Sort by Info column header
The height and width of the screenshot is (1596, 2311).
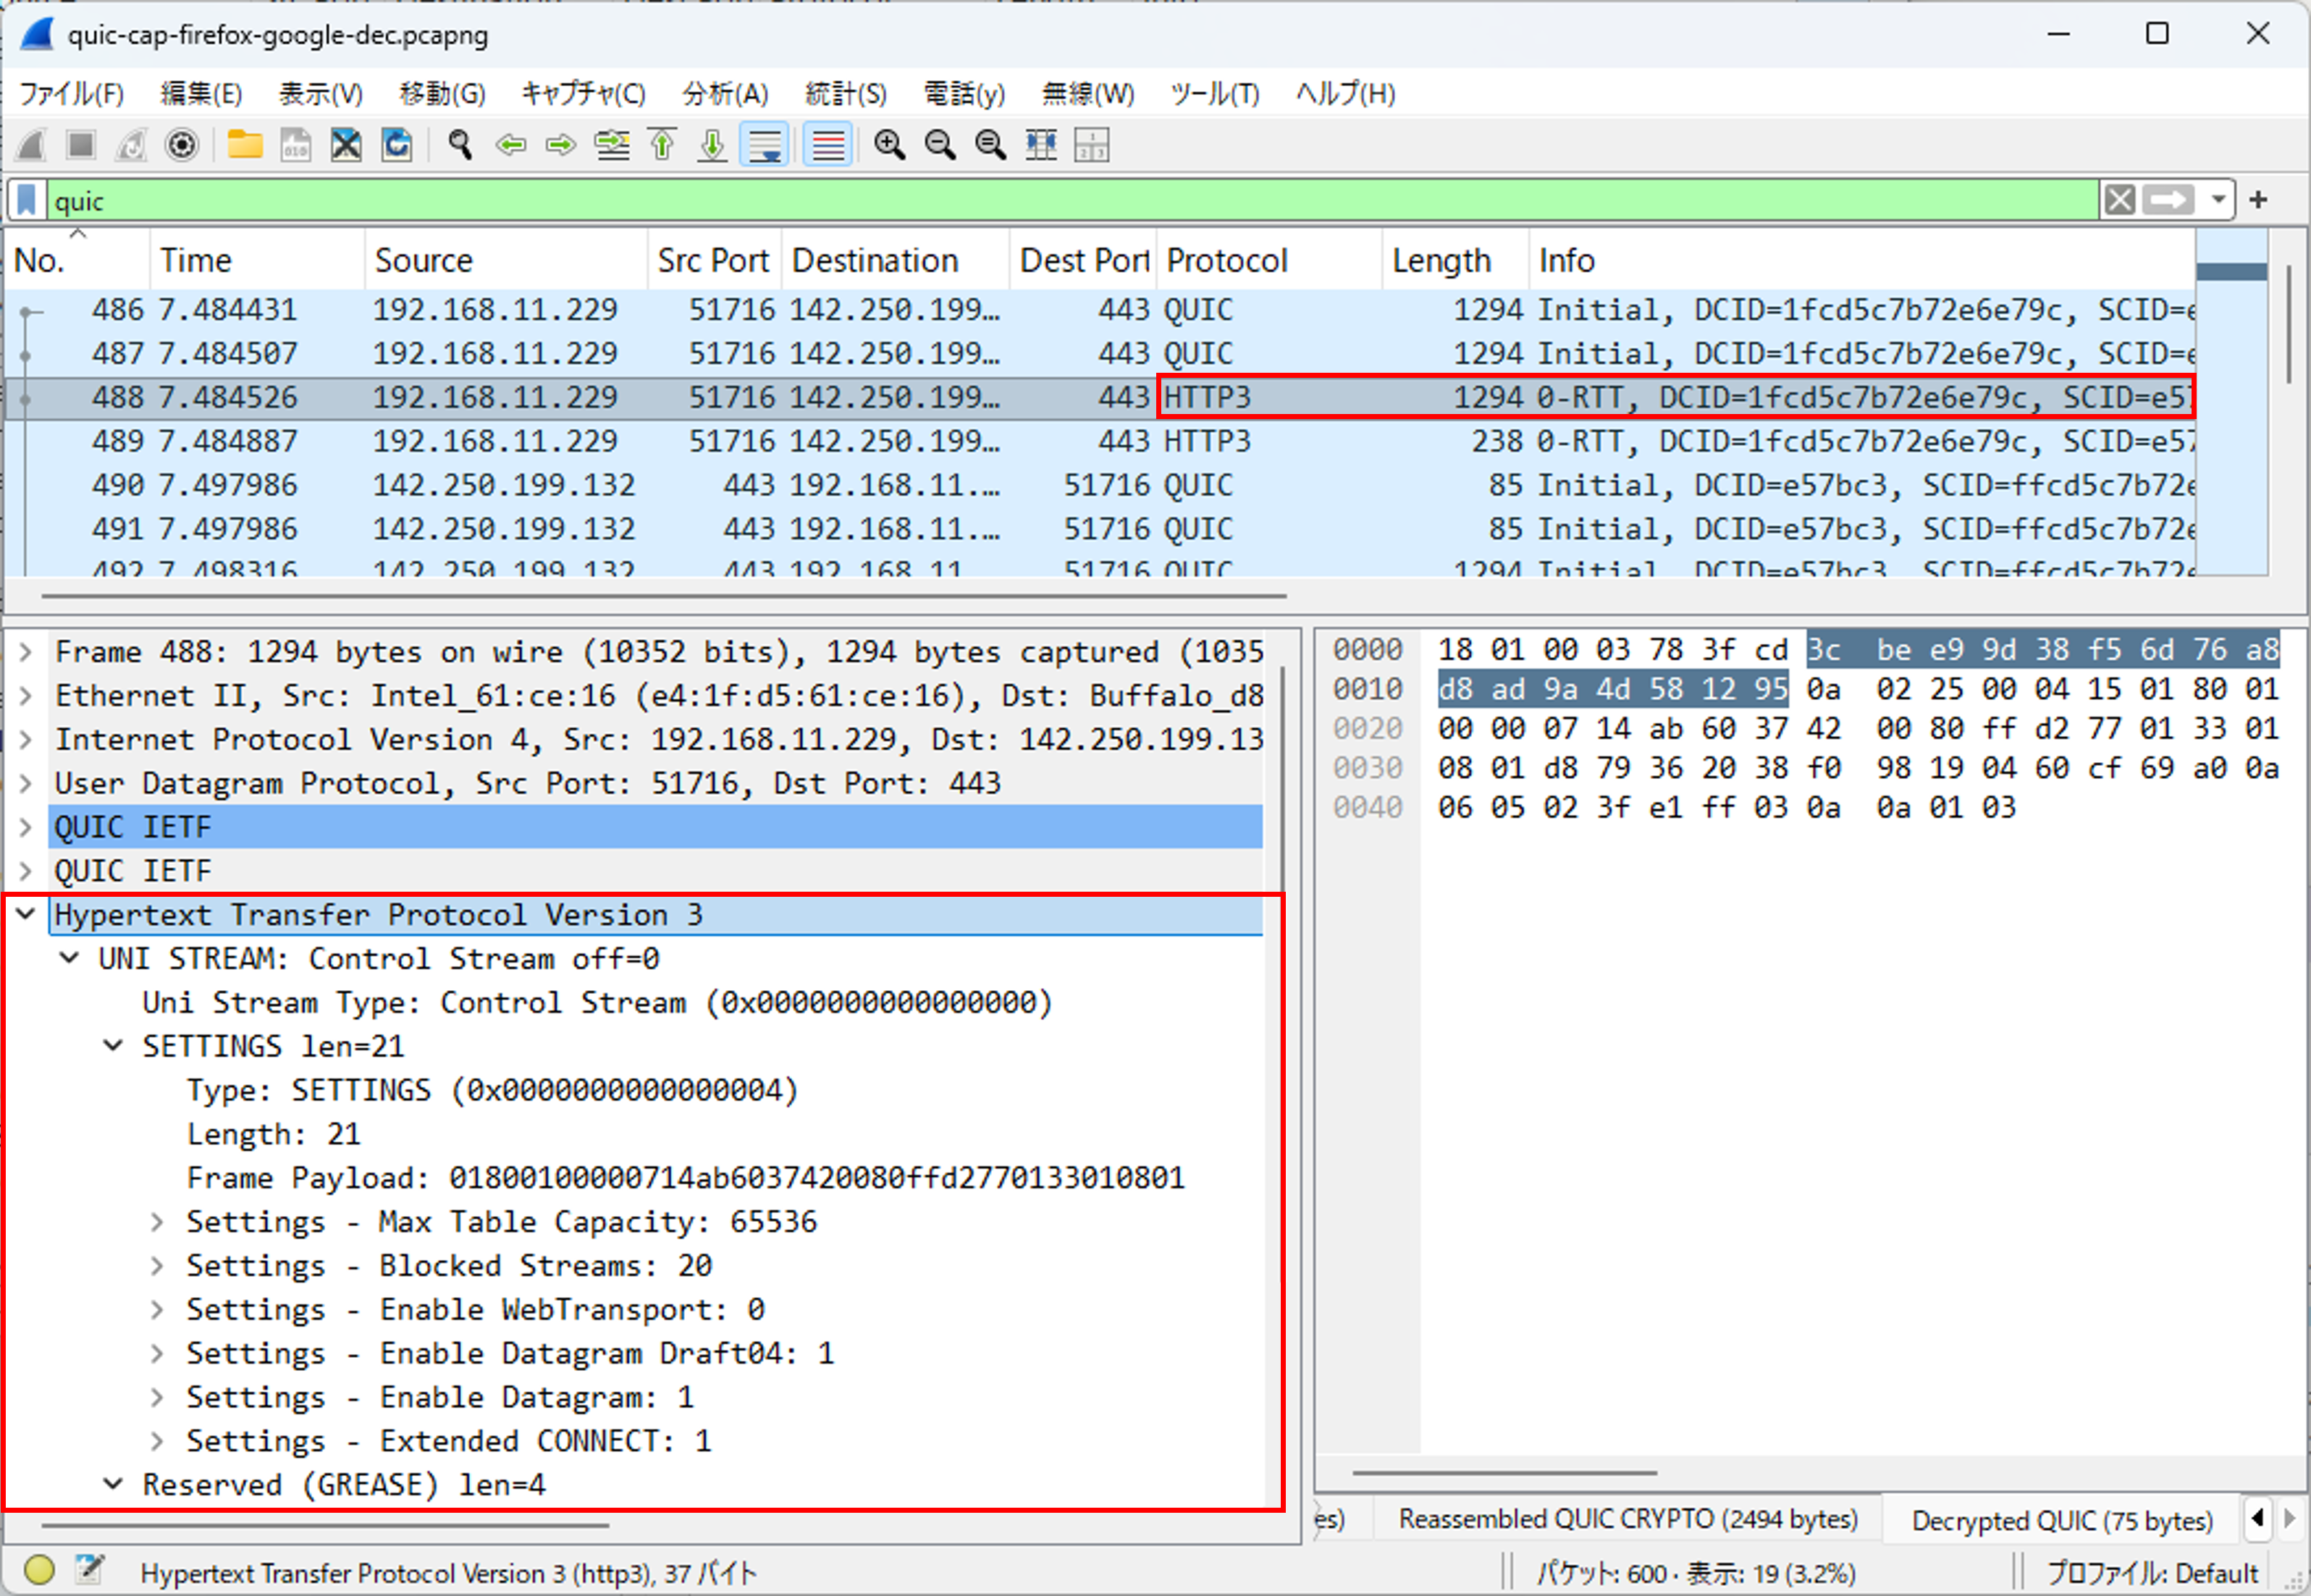click(x=1862, y=260)
